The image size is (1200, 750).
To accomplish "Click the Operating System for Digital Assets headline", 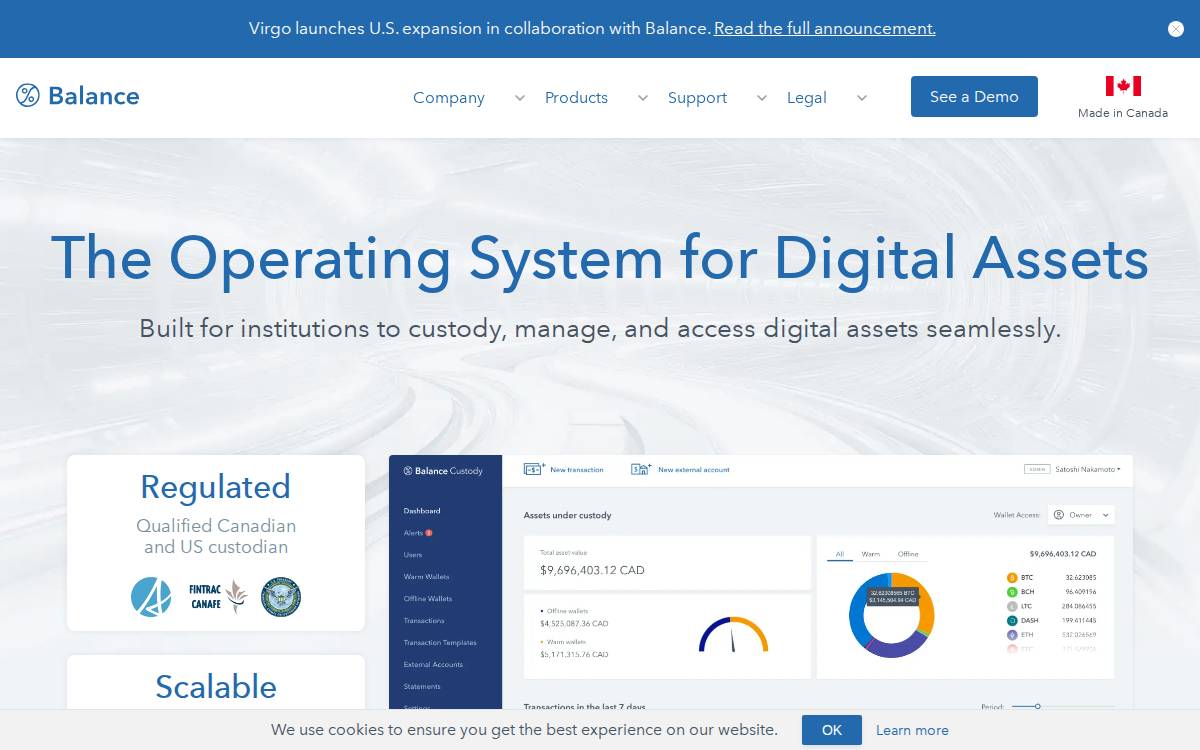I will click(x=600, y=258).
